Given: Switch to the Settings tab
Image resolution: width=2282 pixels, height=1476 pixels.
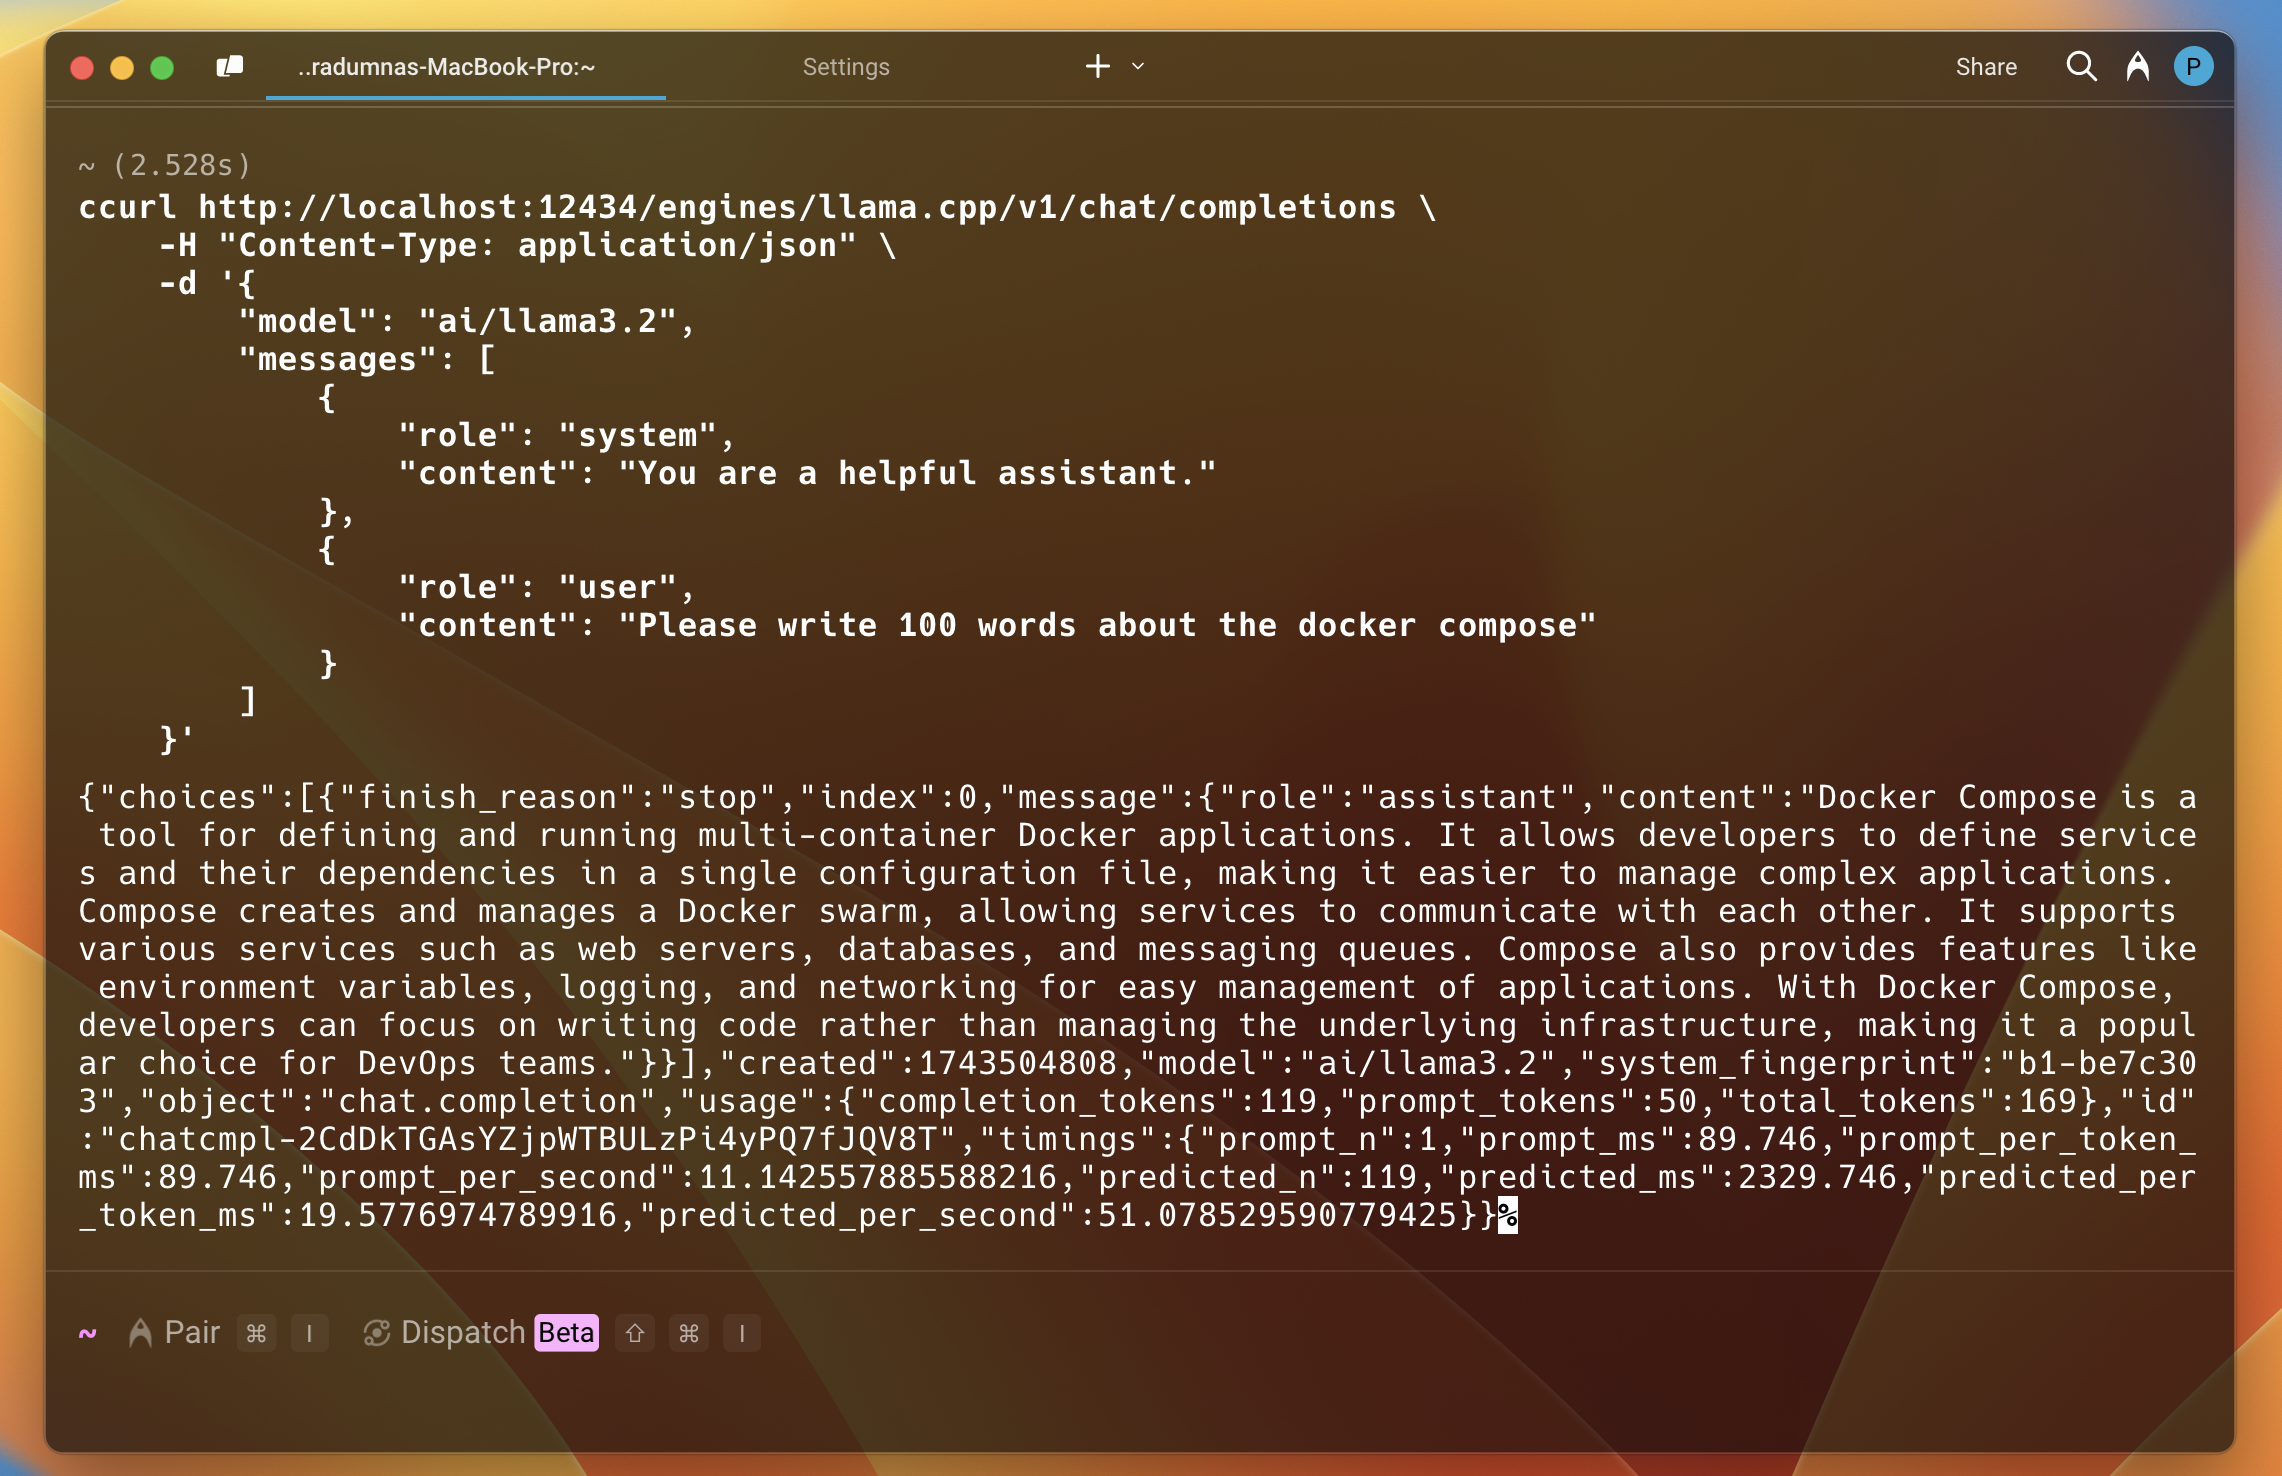Looking at the screenshot, I should click(x=846, y=67).
